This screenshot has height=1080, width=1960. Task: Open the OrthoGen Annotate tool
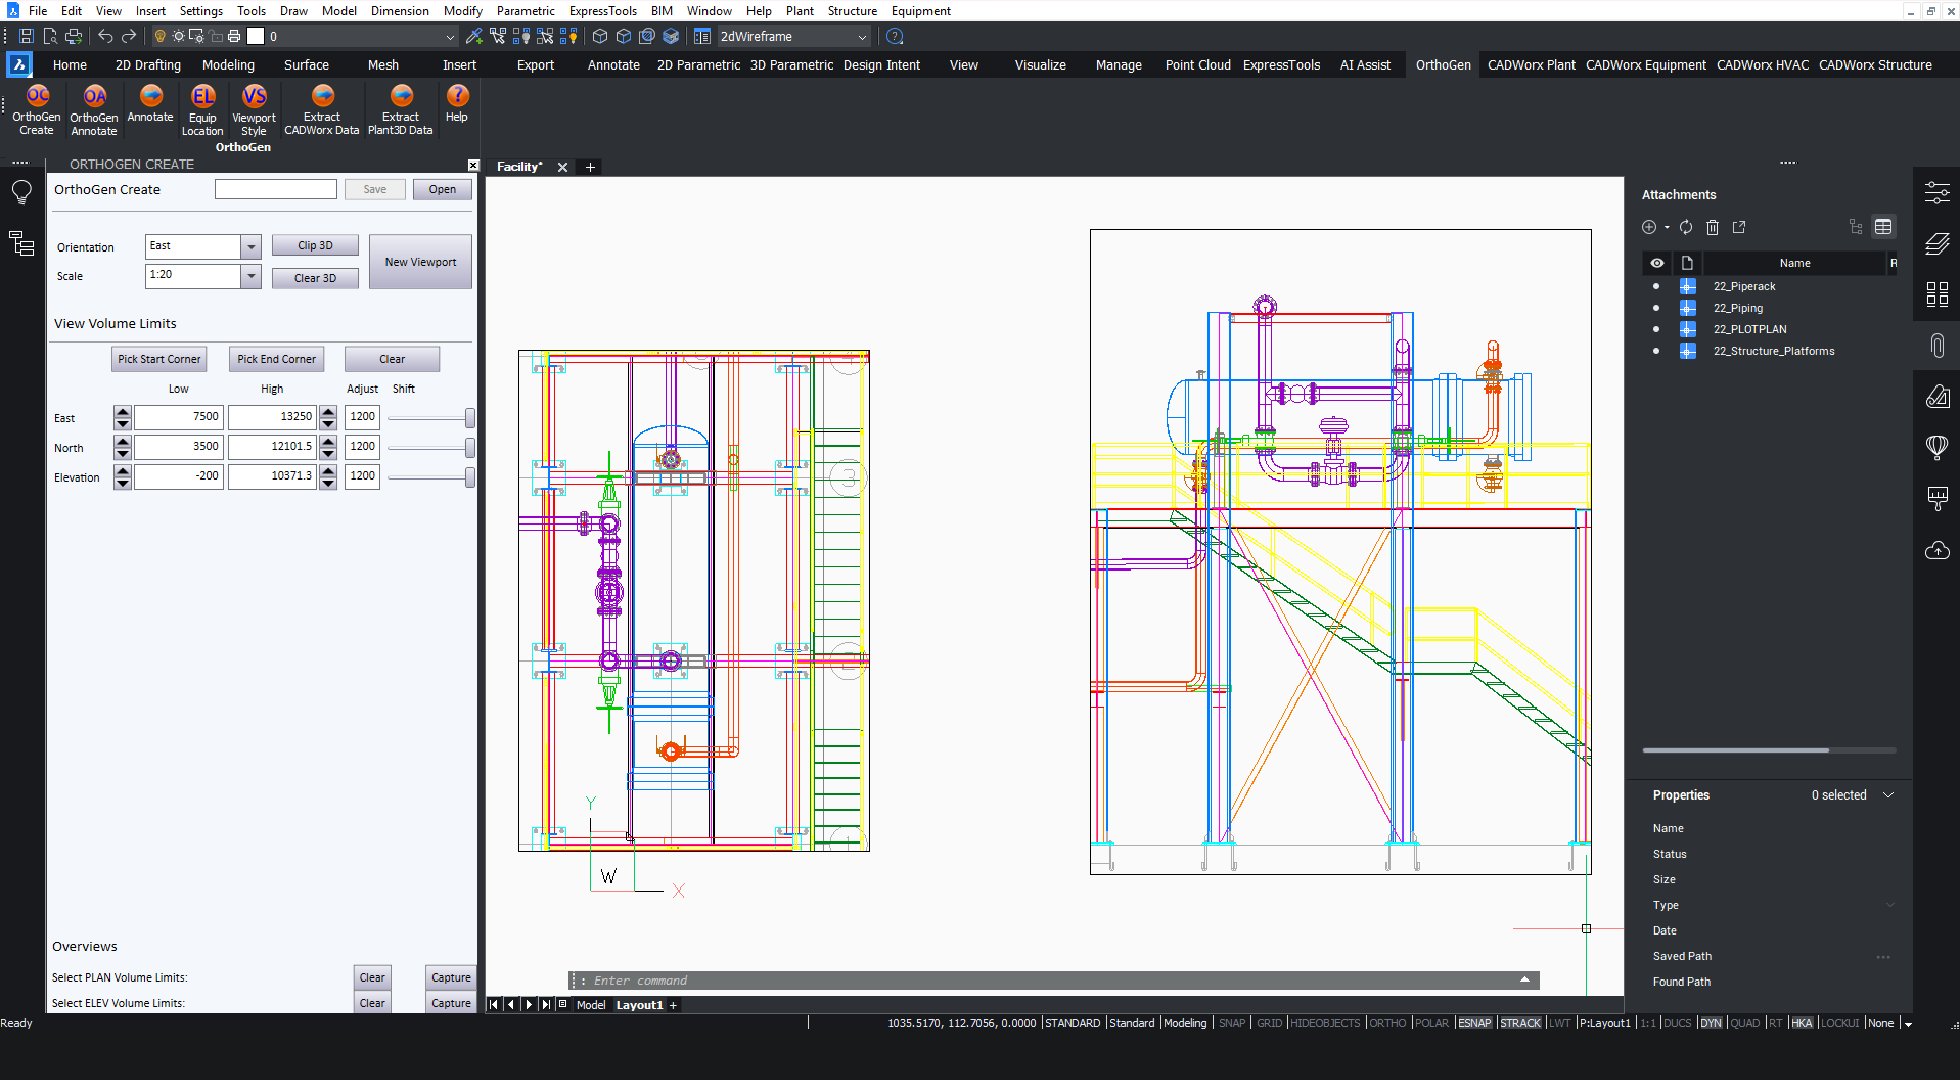93,110
